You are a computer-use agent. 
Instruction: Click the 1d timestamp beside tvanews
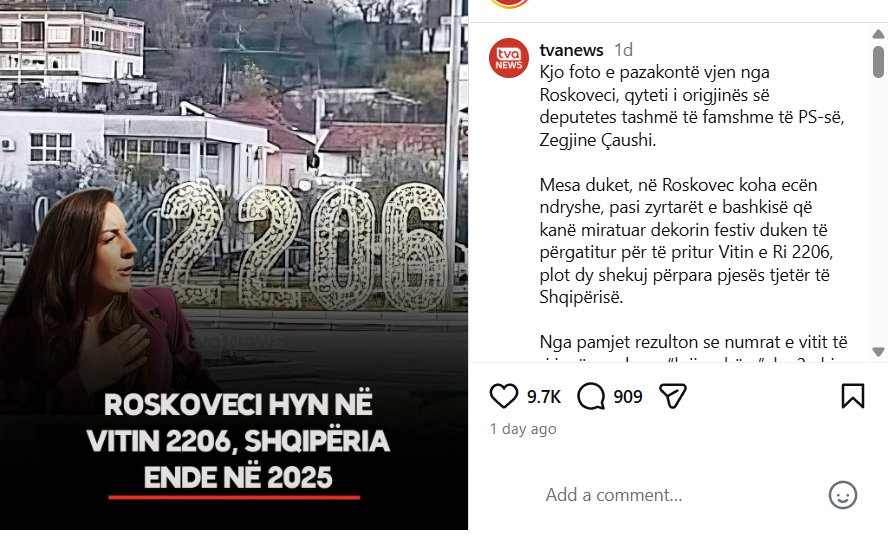point(624,50)
